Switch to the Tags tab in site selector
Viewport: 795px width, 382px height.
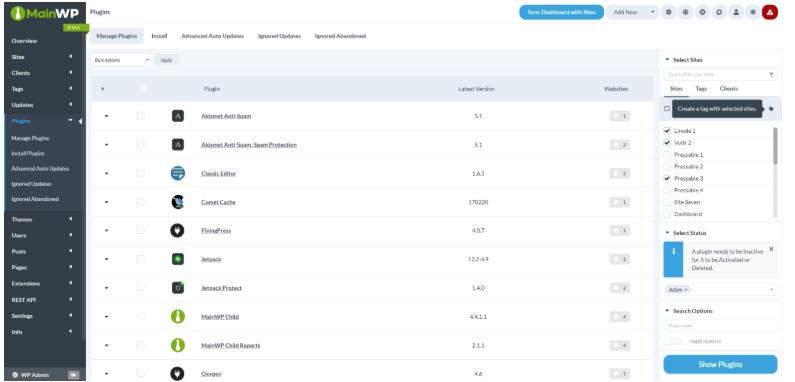tap(701, 88)
